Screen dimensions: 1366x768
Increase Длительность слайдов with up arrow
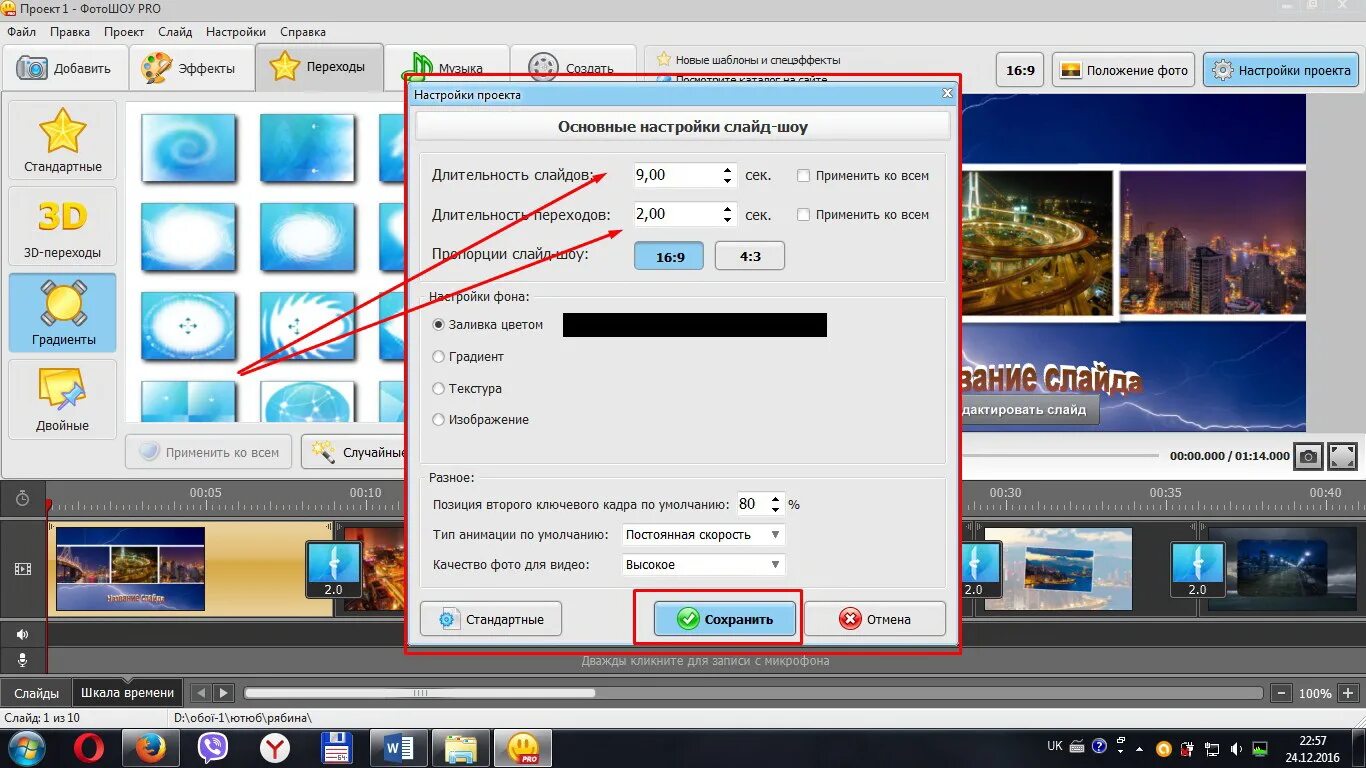tap(727, 169)
